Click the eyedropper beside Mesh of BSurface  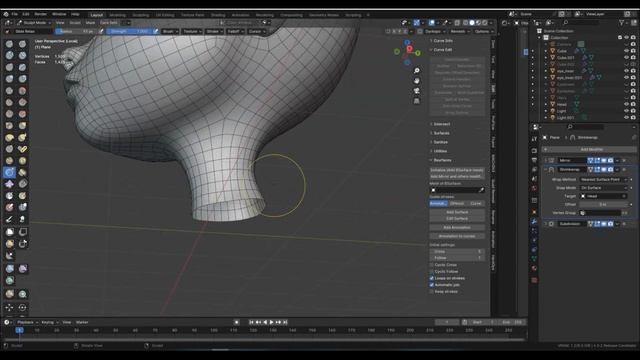coord(481,190)
